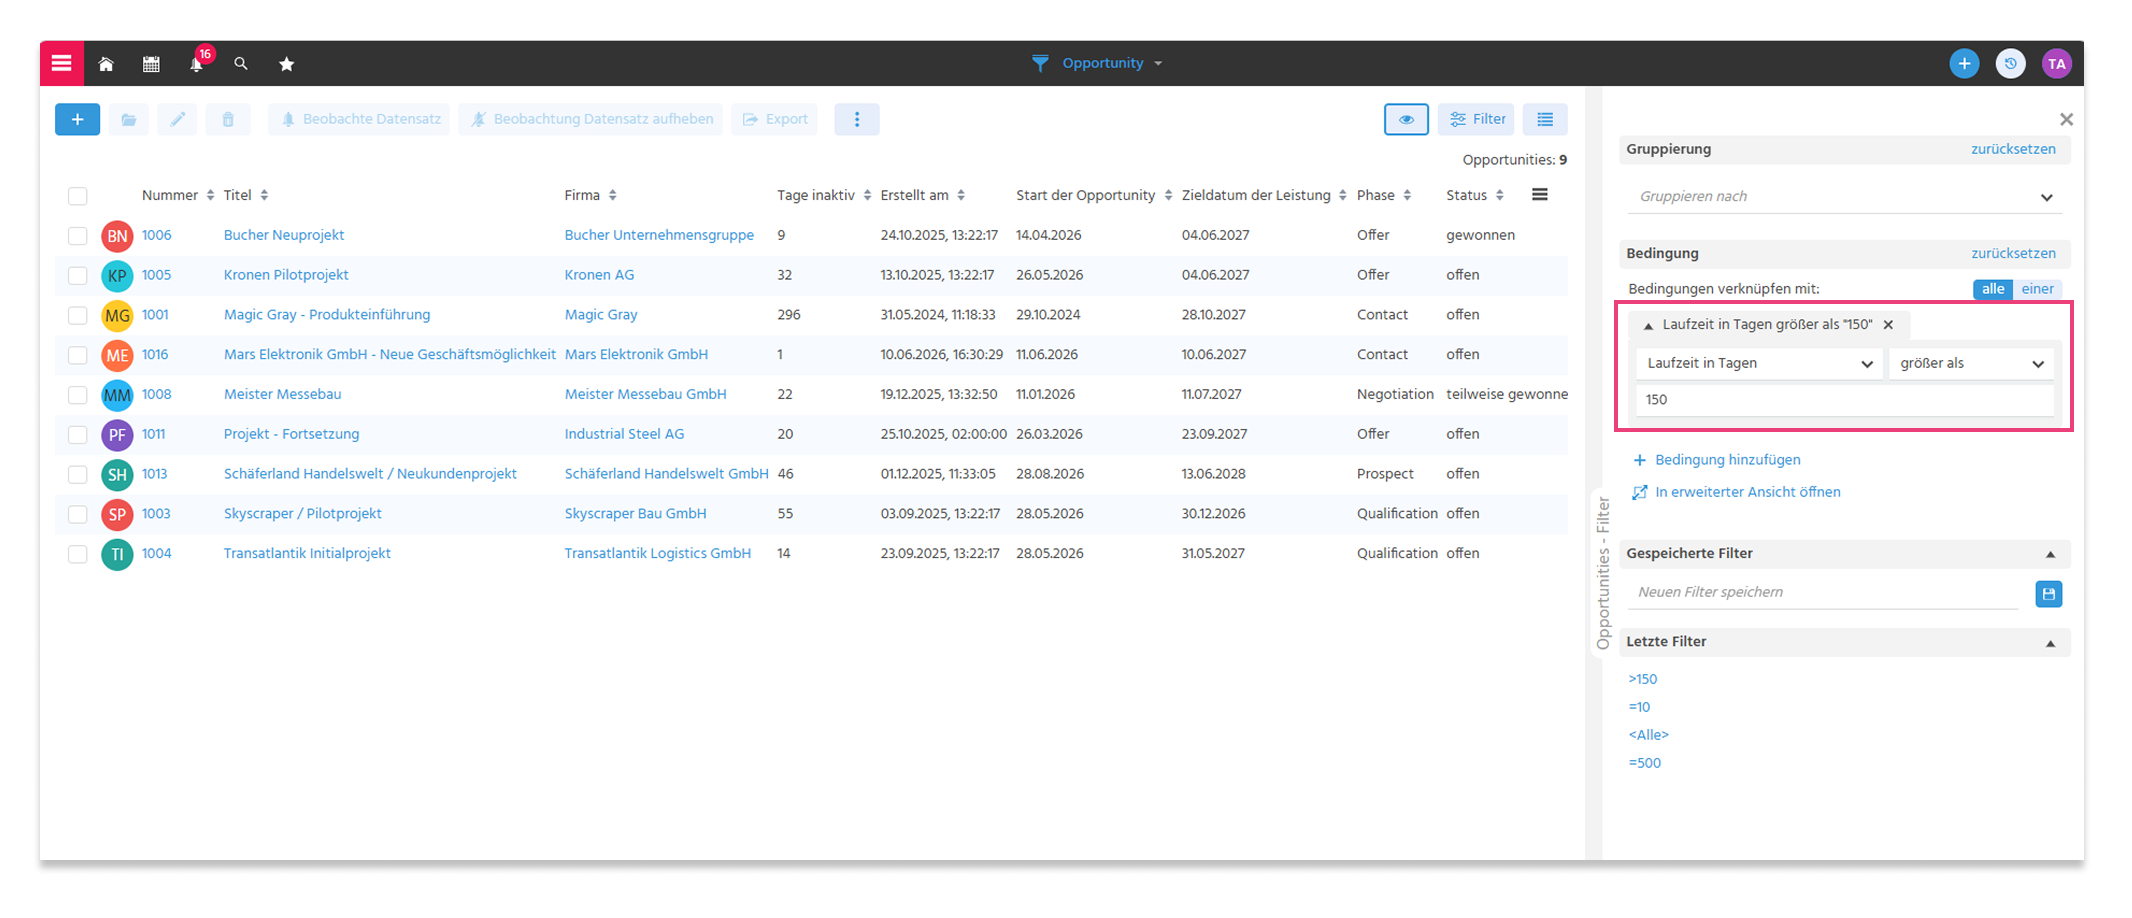The width and height of the screenshot is (2132, 918).
Task: Click the search magnifier icon
Action: [241, 64]
